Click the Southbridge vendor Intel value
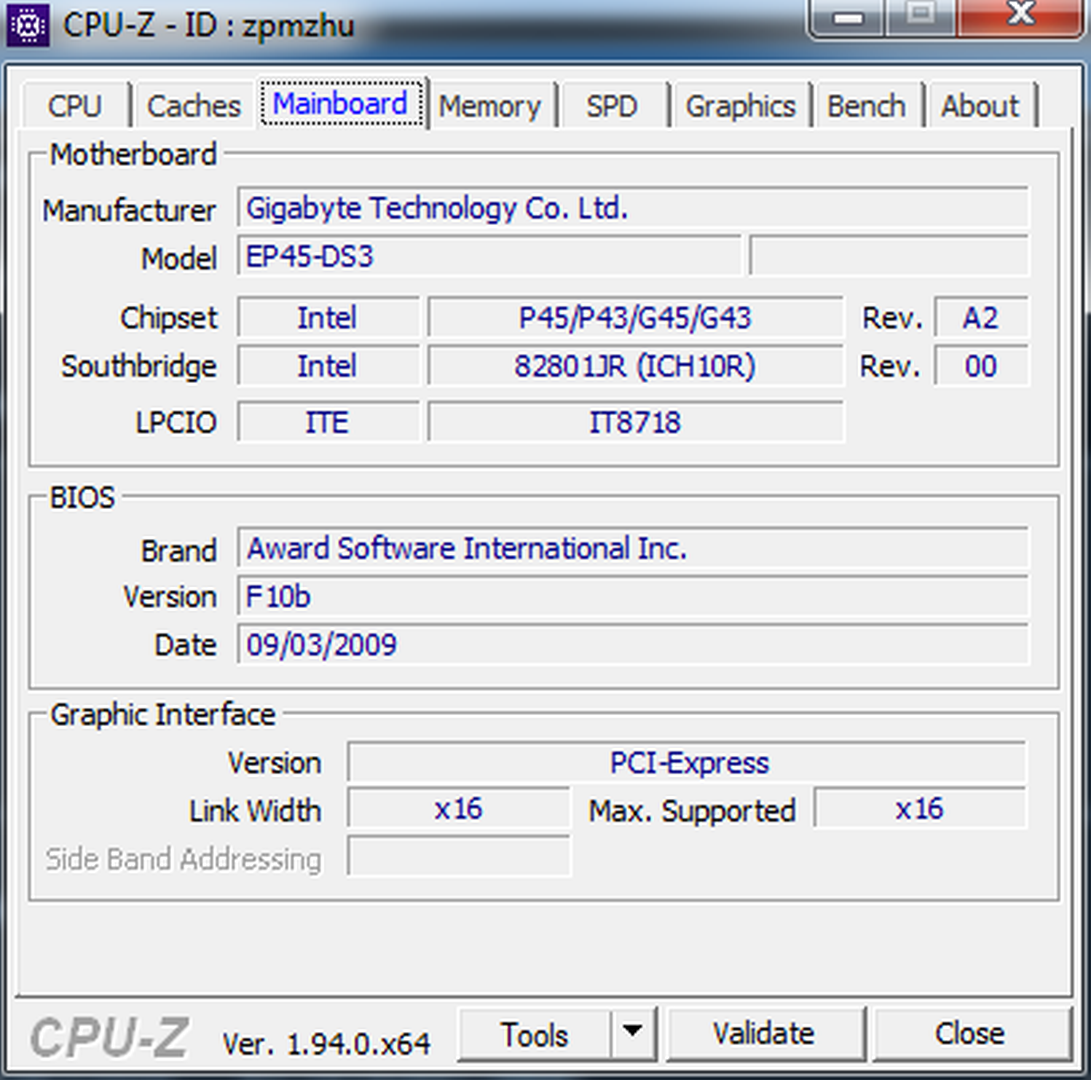Screen dimensions: 1091x1080 tap(328, 366)
